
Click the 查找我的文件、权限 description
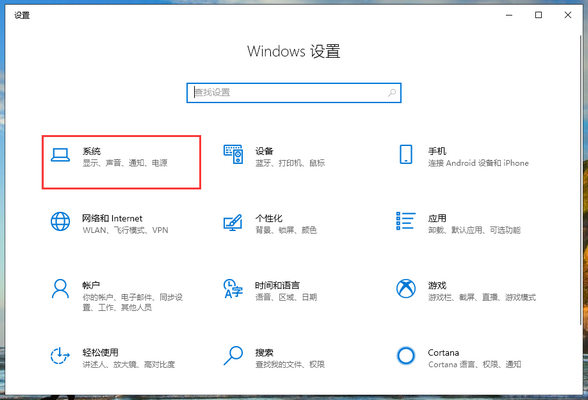pos(290,364)
